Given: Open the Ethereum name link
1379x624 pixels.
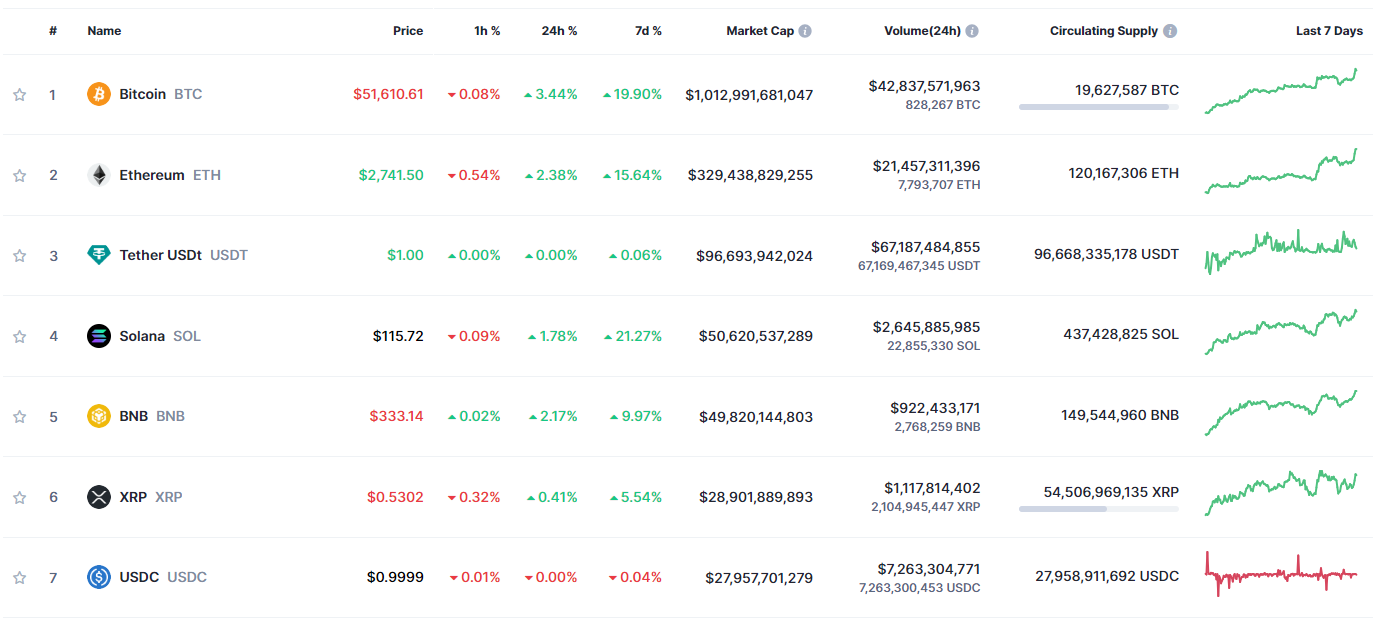Looking at the screenshot, I should [152, 175].
